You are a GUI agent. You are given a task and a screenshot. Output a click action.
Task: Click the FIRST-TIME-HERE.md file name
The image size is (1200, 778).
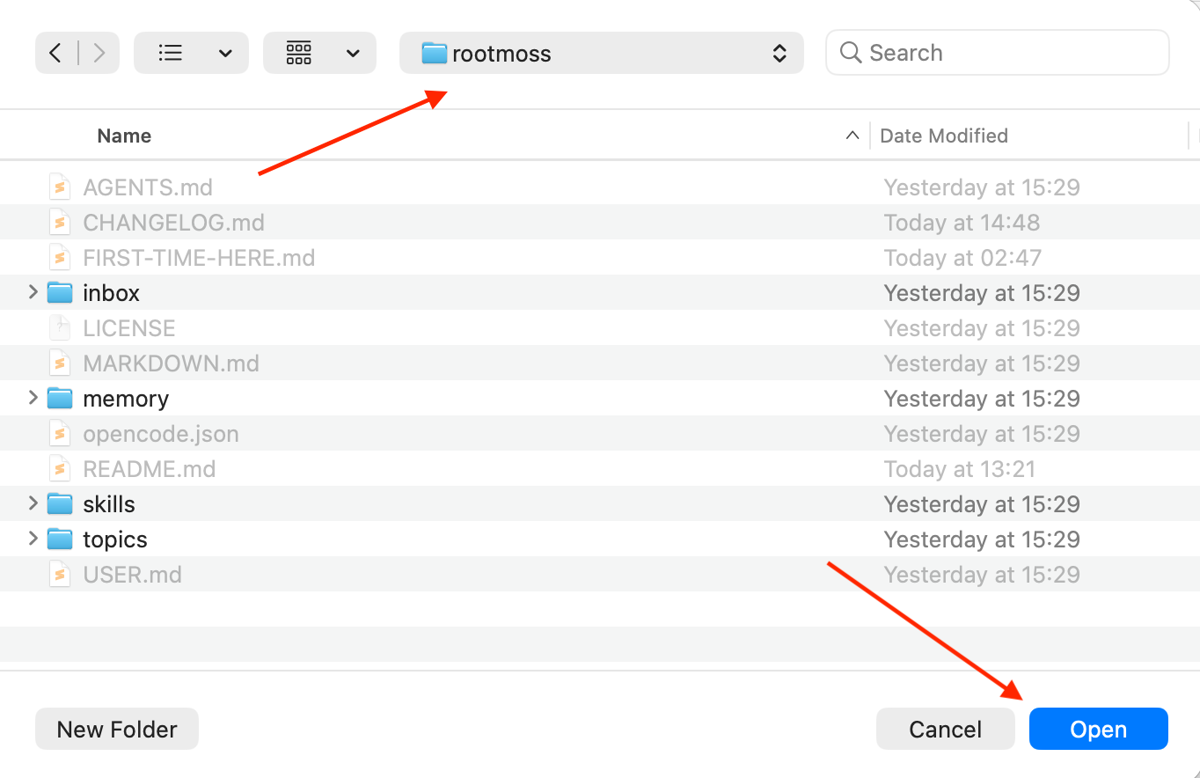[199, 258]
